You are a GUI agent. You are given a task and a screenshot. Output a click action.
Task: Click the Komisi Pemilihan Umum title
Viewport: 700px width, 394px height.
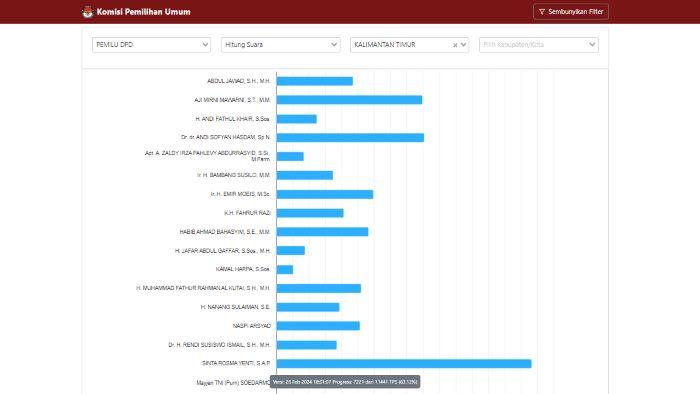coord(143,12)
